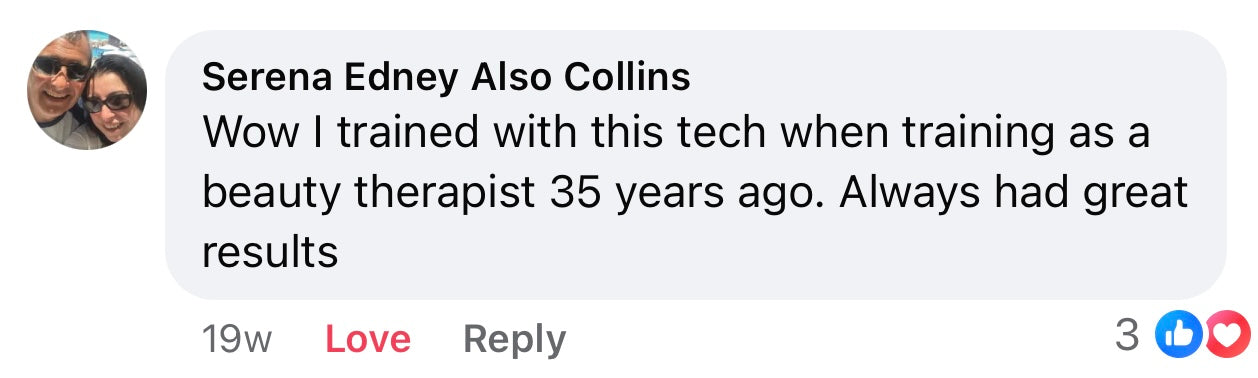1258x378 pixels.
Task: Show who reacted via the reaction icons cluster
Action: click(1203, 338)
